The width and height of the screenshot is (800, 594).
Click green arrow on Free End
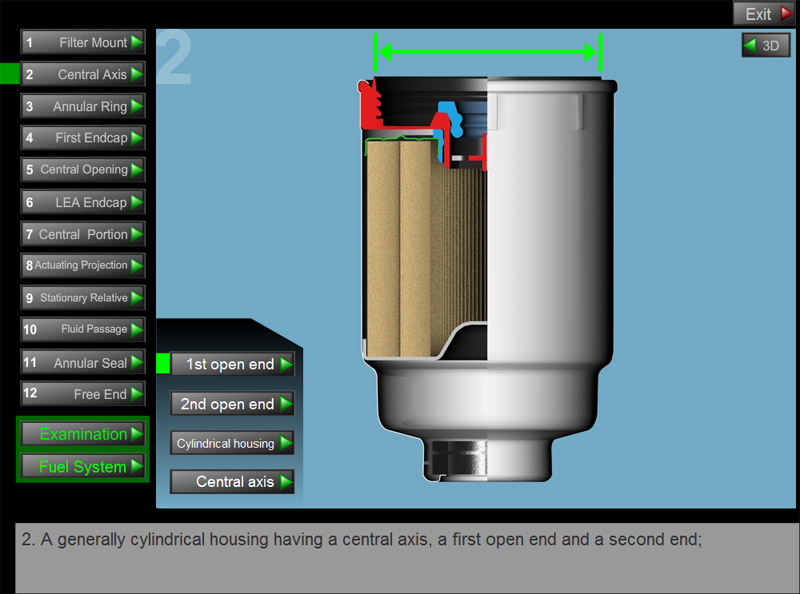(136, 393)
